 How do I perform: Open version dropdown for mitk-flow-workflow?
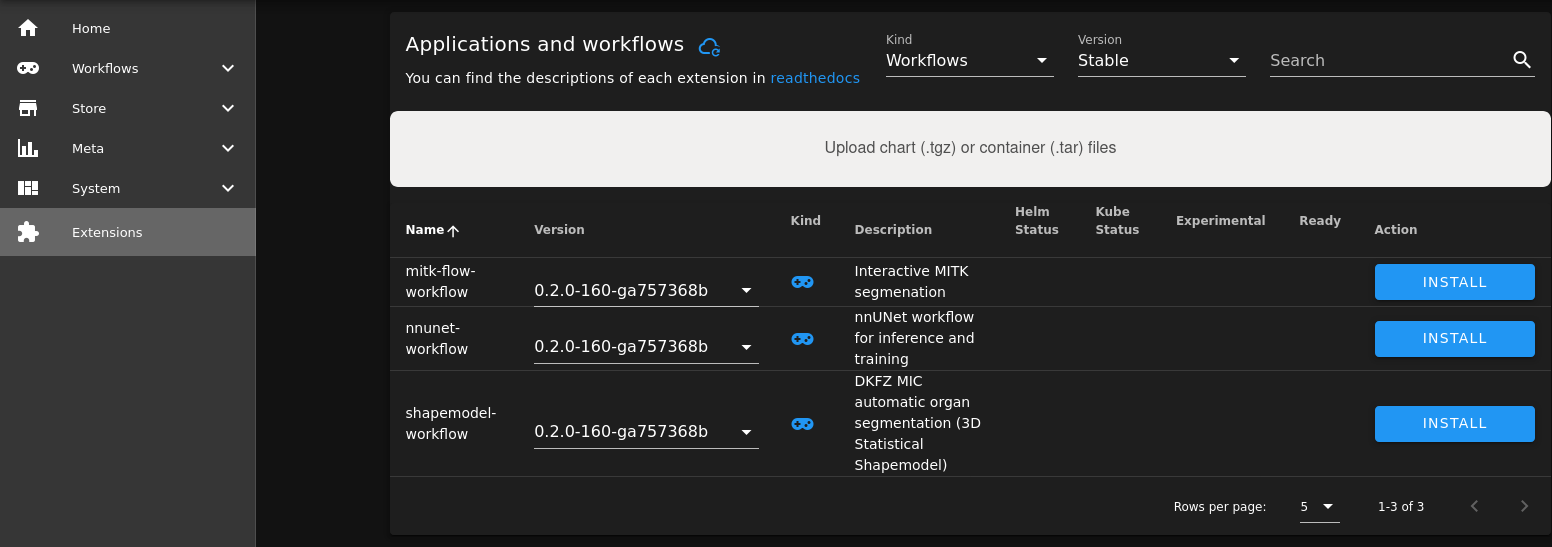[x=645, y=291]
